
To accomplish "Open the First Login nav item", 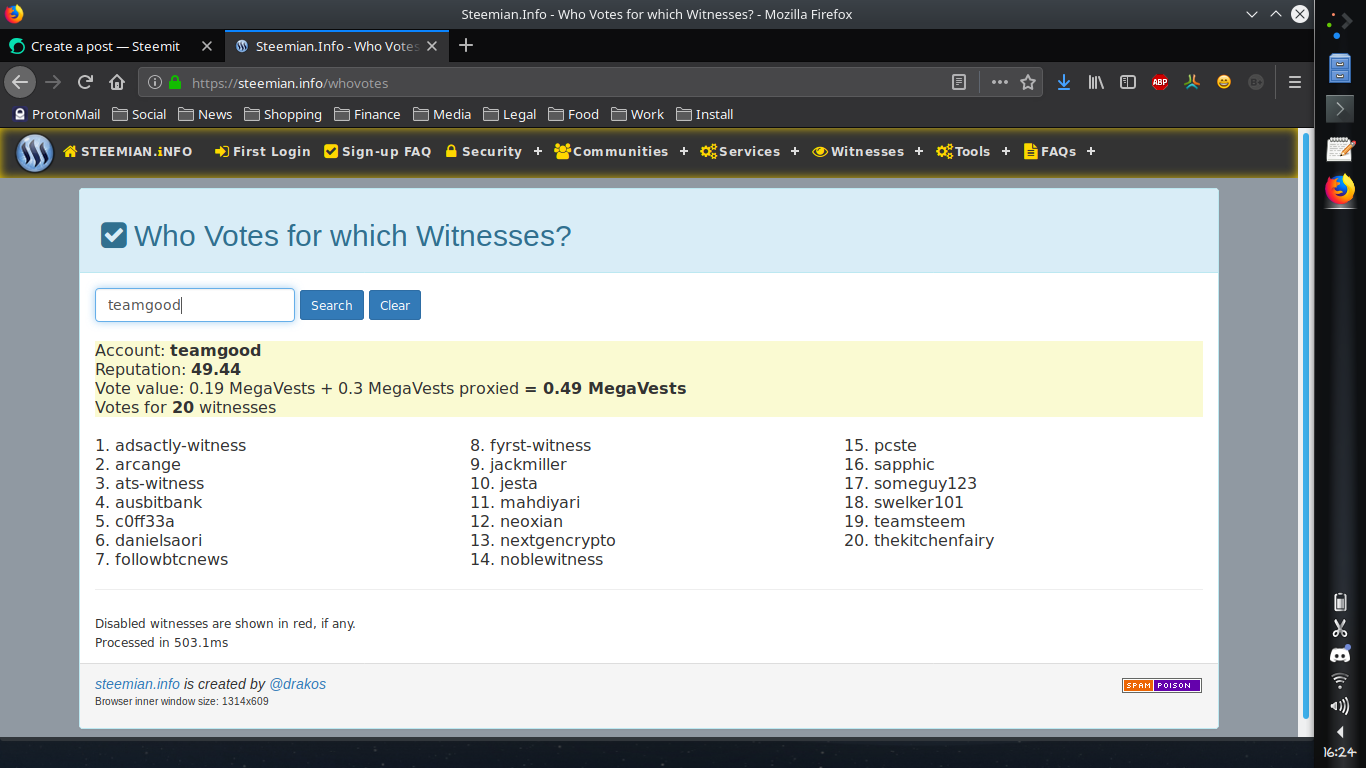I will coord(263,152).
